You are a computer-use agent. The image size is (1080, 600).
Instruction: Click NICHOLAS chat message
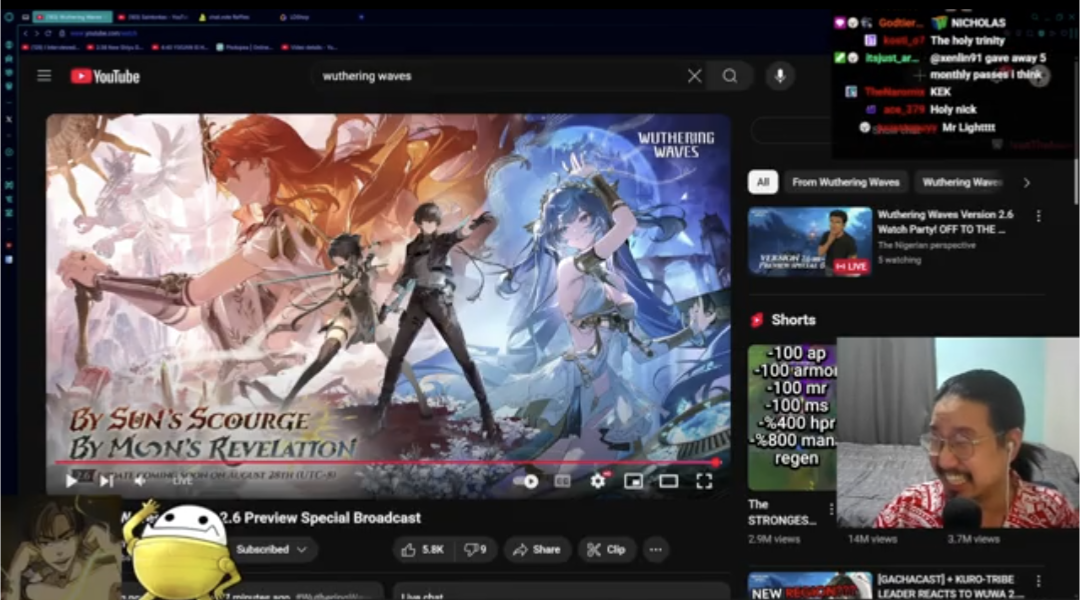pyautogui.click(x=978, y=23)
